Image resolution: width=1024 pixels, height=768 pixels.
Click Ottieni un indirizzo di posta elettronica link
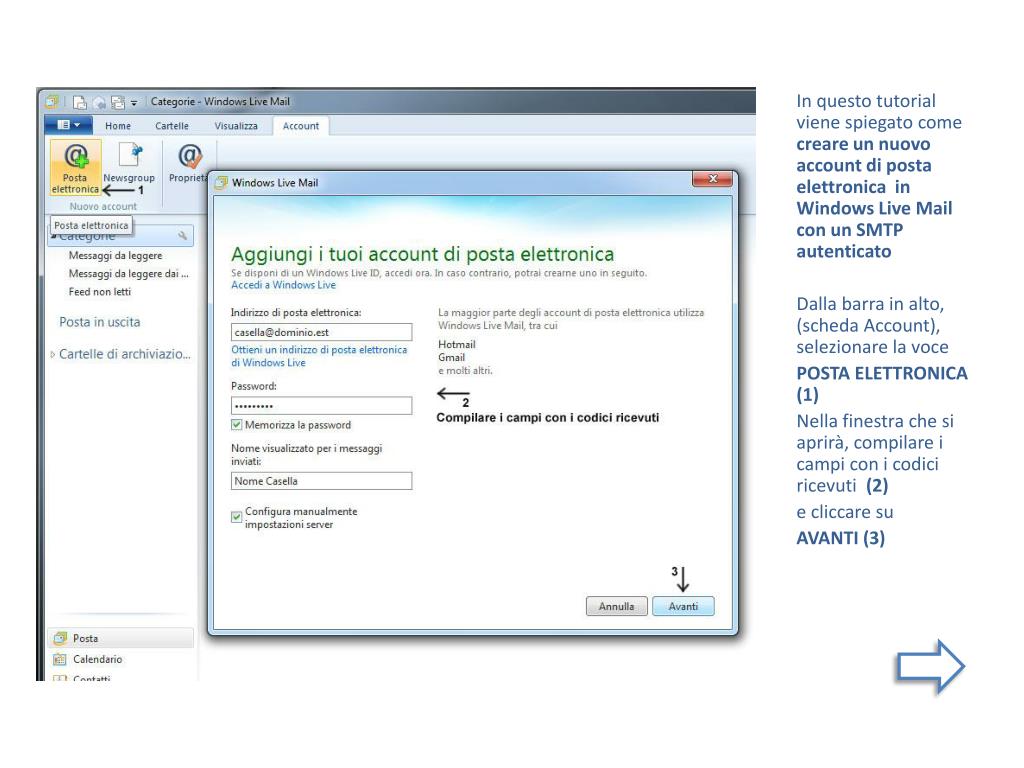tap(319, 356)
